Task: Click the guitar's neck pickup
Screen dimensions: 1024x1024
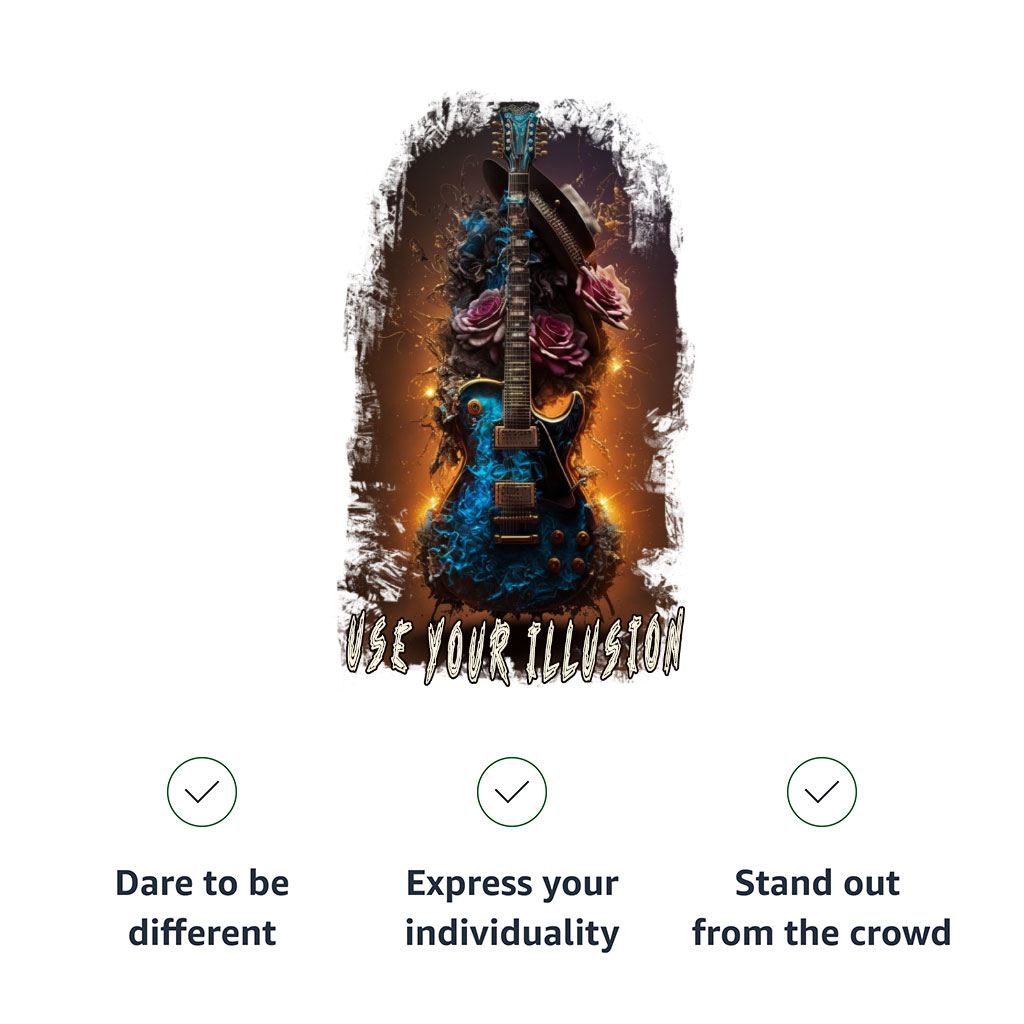Action: pyautogui.click(x=515, y=436)
